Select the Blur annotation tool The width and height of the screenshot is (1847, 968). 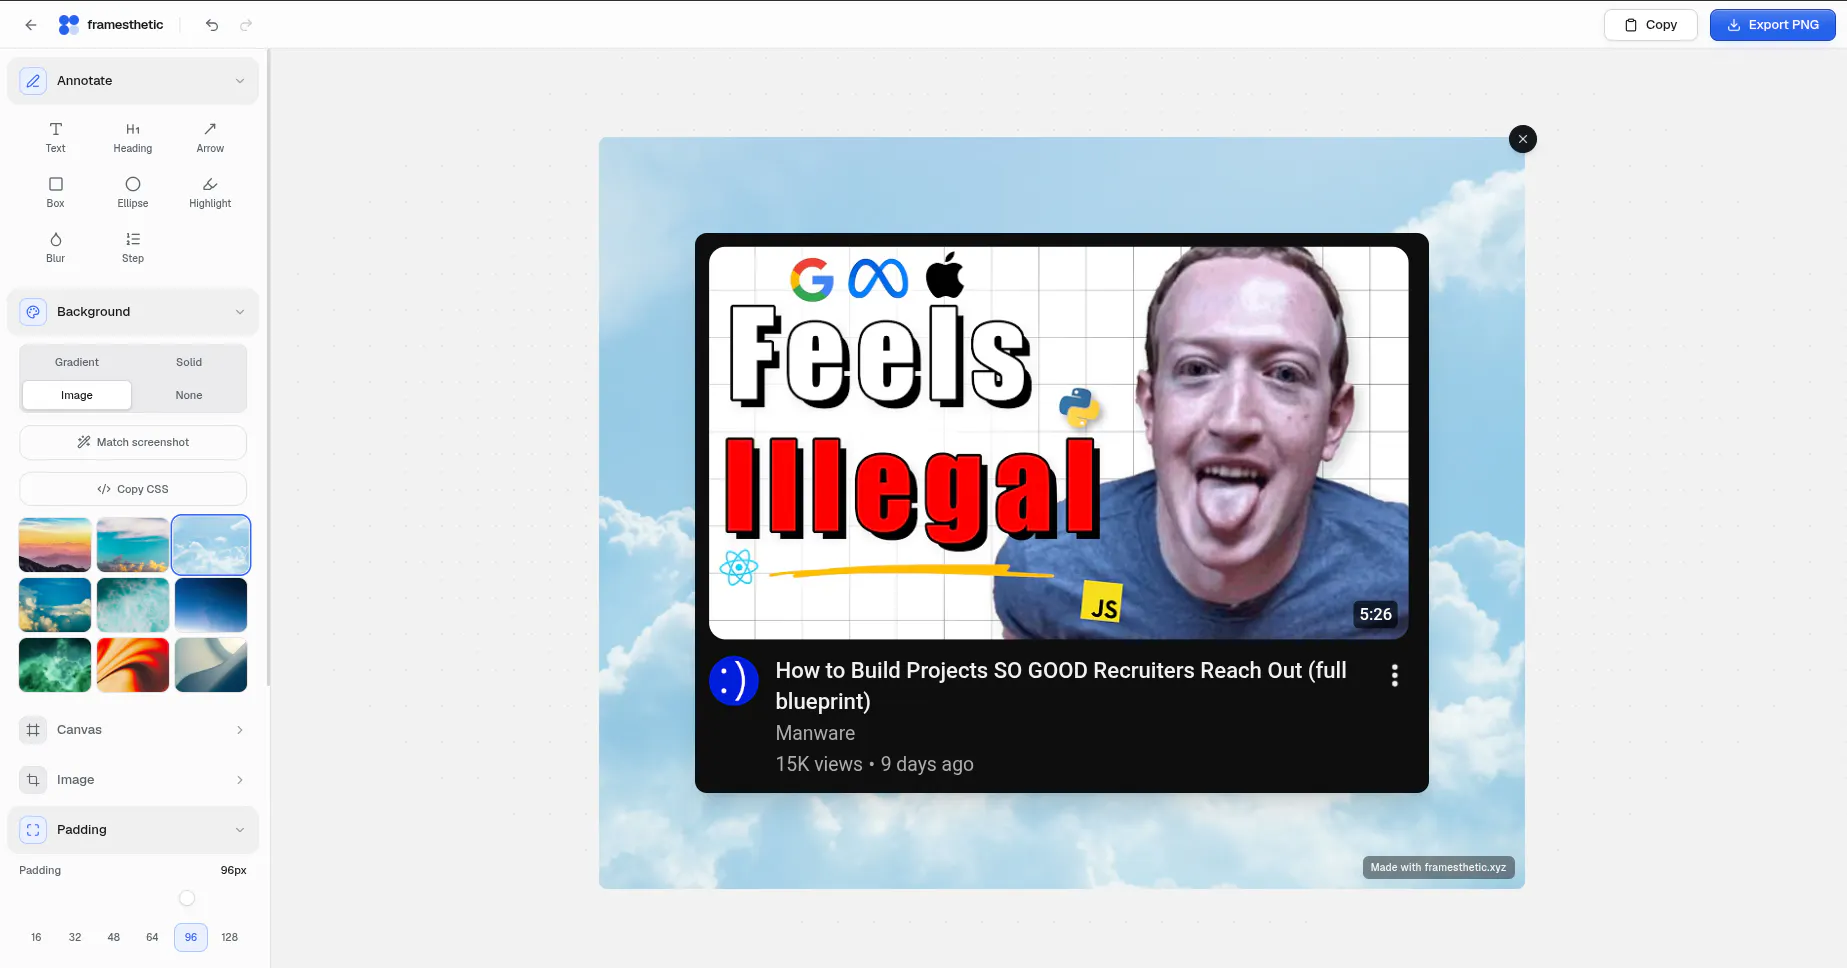tap(55, 248)
